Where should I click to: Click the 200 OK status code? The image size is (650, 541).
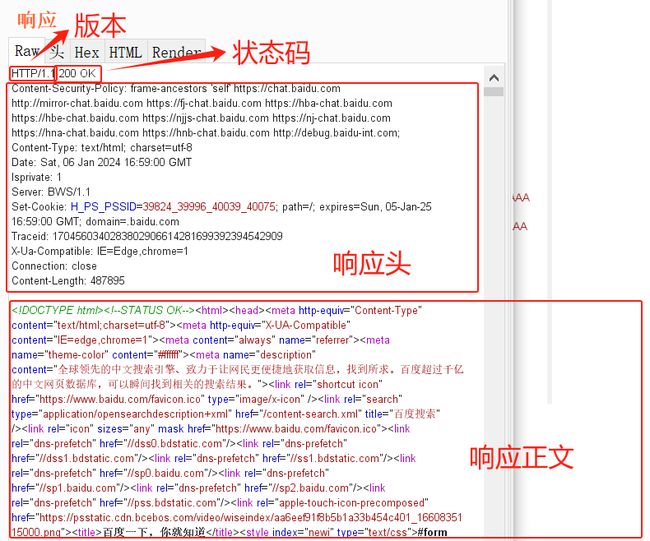pyautogui.click(x=77, y=73)
